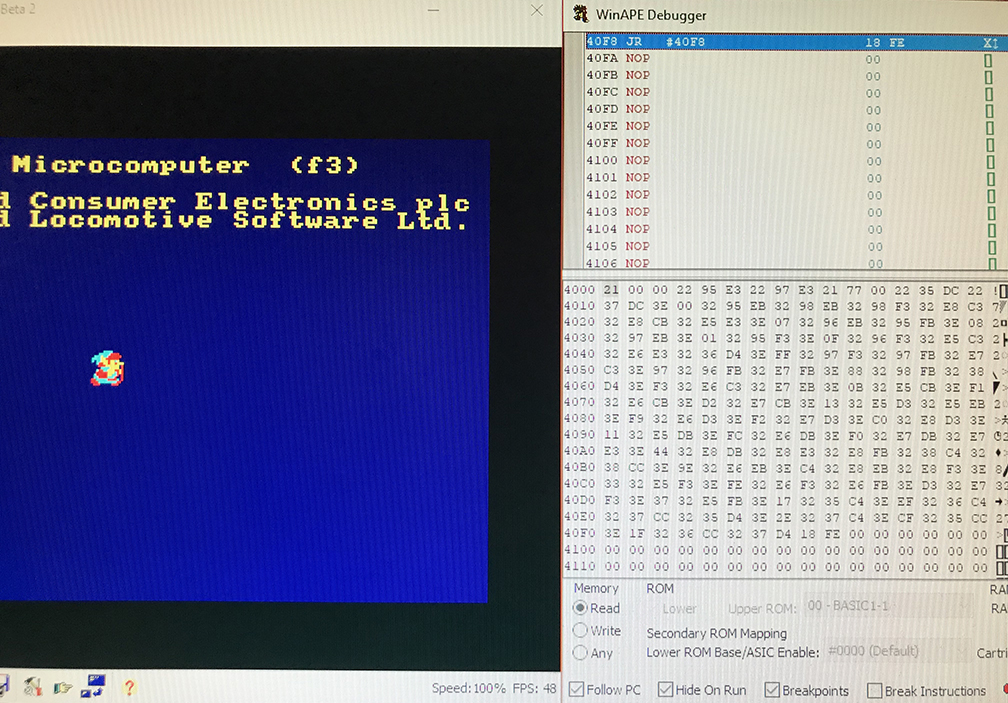Click the Speed: 100% status text
This screenshot has width=1008, height=703.
(469, 688)
